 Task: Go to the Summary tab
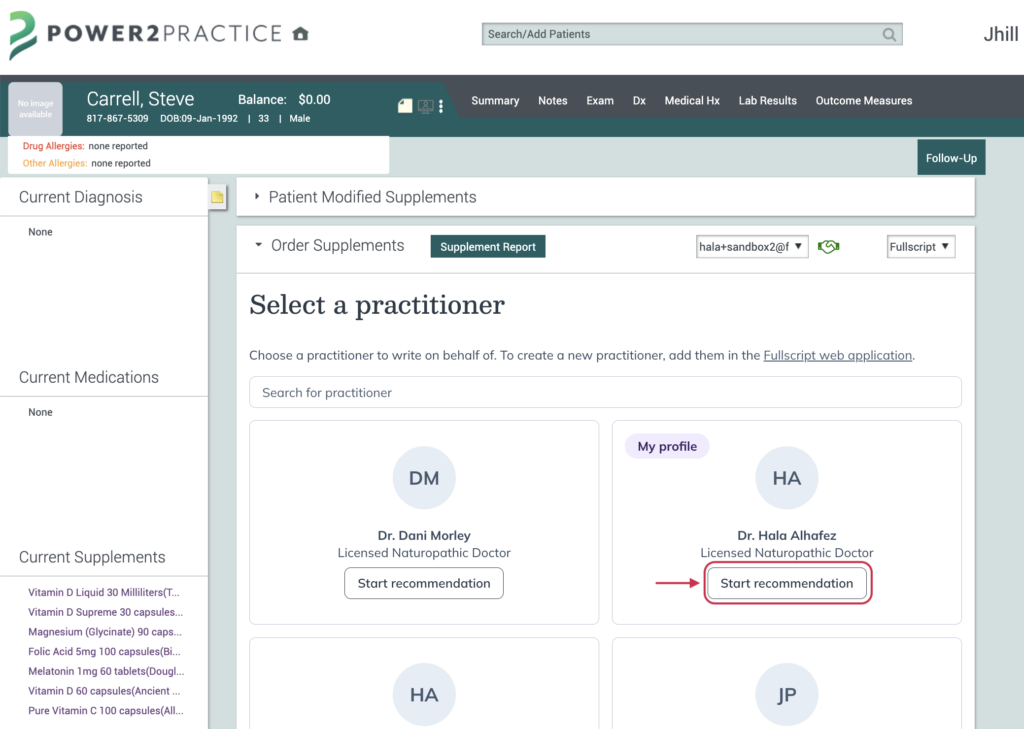point(495,101)
